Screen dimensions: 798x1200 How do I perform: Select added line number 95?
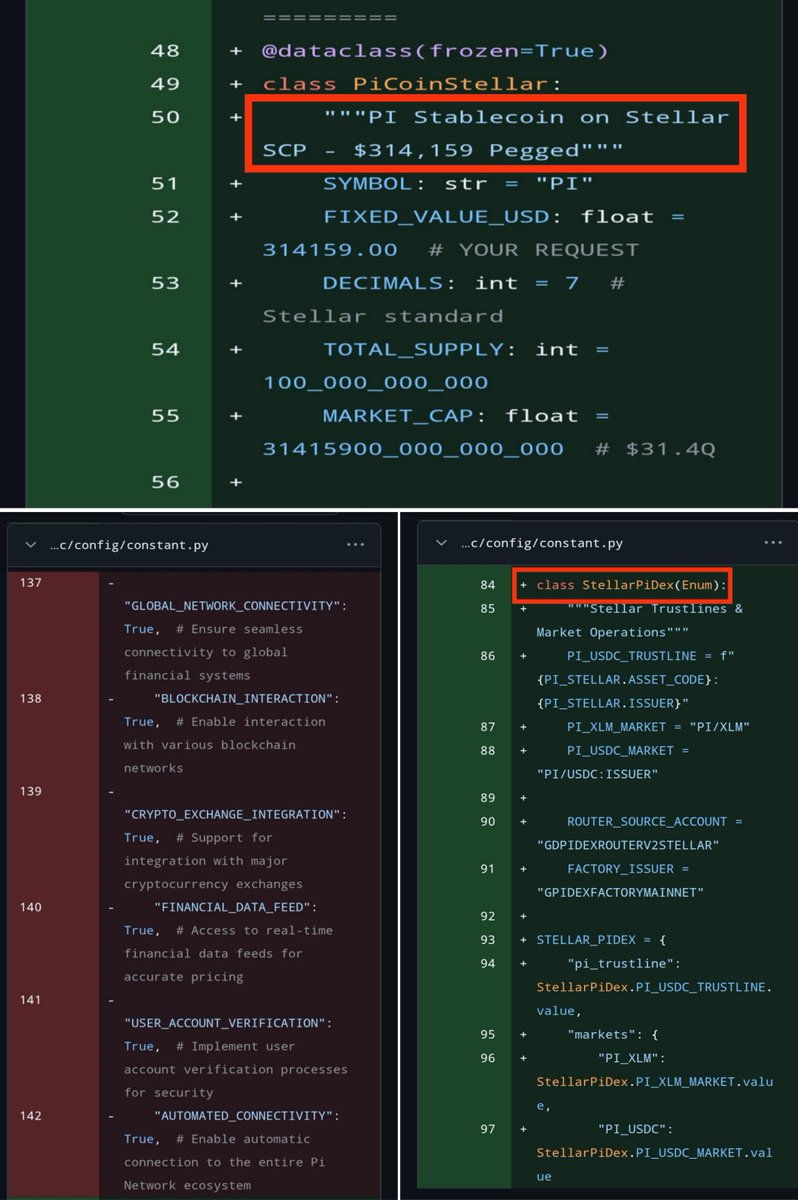pos(488,1034)
